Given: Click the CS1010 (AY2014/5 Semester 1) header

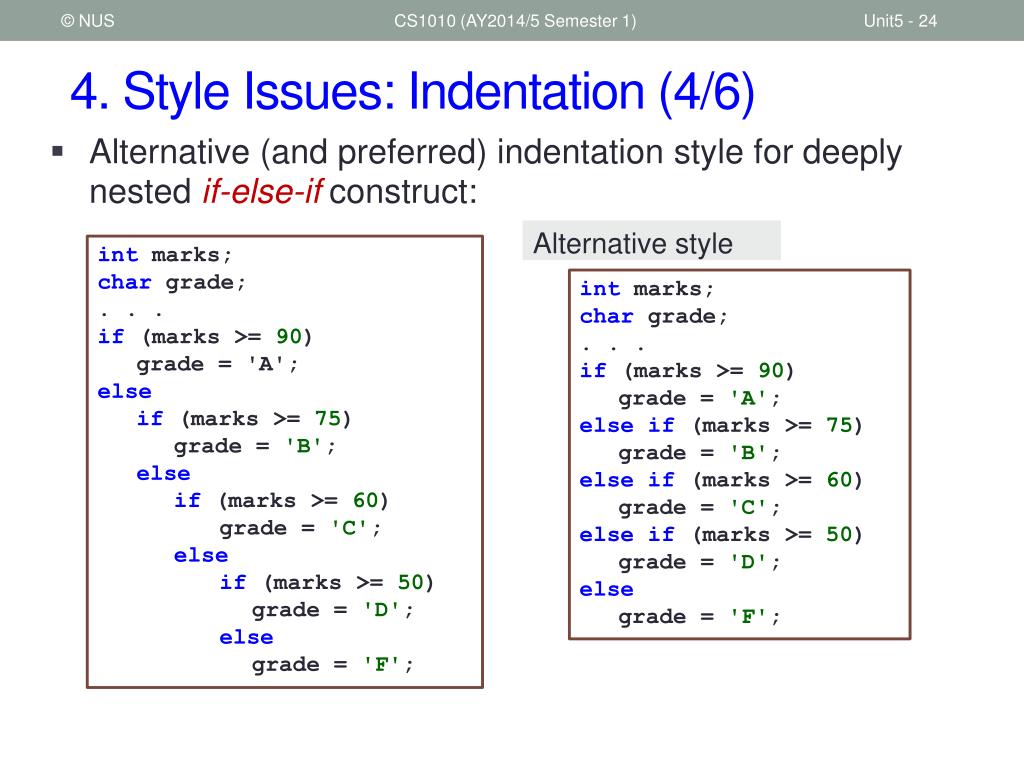Looking at the screenshot, I should click(515, 21).
